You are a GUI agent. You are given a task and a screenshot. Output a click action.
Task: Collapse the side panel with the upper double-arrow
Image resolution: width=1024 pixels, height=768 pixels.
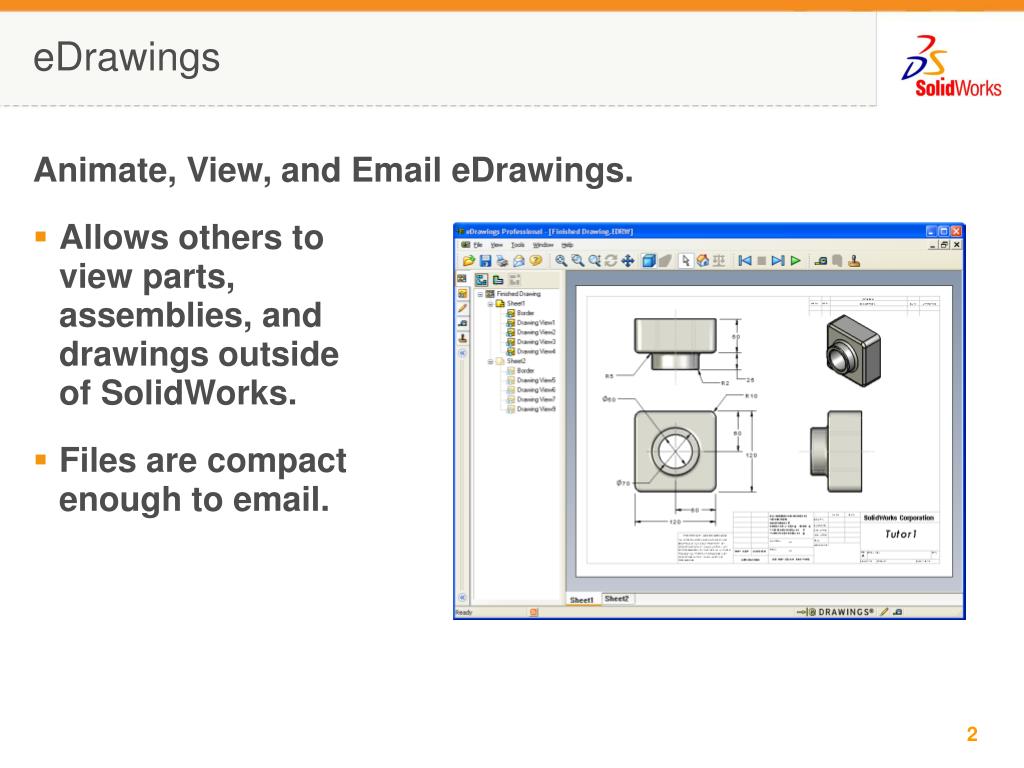tap(462, 353)
